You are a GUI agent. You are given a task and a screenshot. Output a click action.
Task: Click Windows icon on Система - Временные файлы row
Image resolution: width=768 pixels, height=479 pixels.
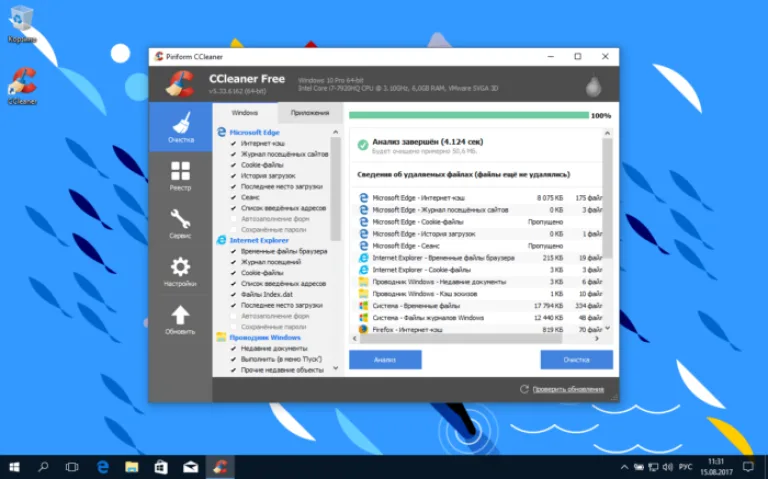pyautogui.click(x=363, y=306)
